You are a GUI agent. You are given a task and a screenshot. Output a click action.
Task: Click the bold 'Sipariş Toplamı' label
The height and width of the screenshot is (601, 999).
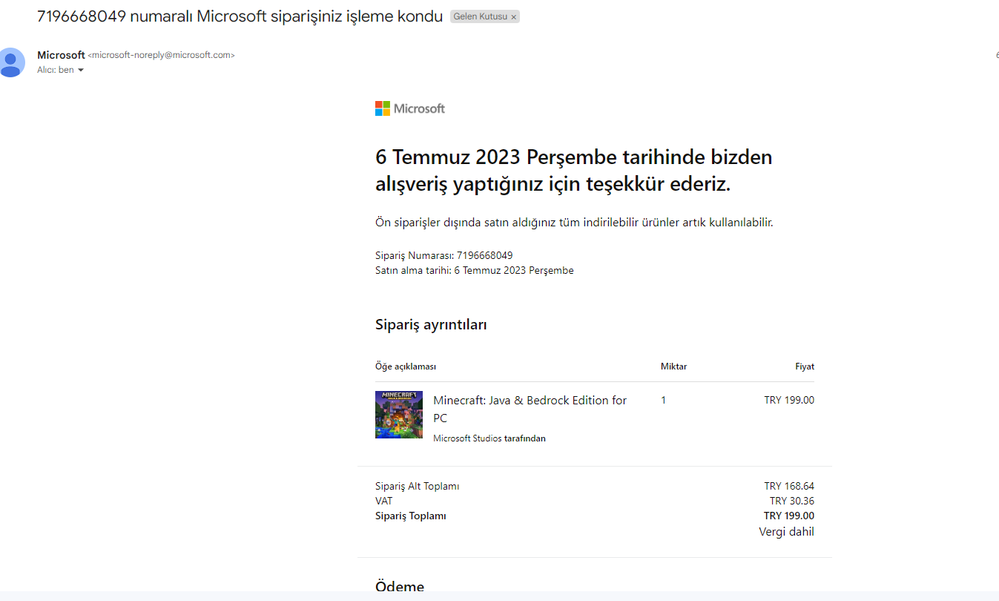tap(410, 516)
